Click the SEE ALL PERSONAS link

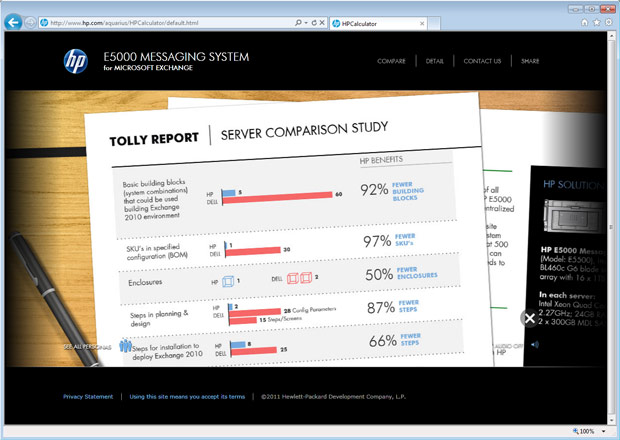point(87,347)
